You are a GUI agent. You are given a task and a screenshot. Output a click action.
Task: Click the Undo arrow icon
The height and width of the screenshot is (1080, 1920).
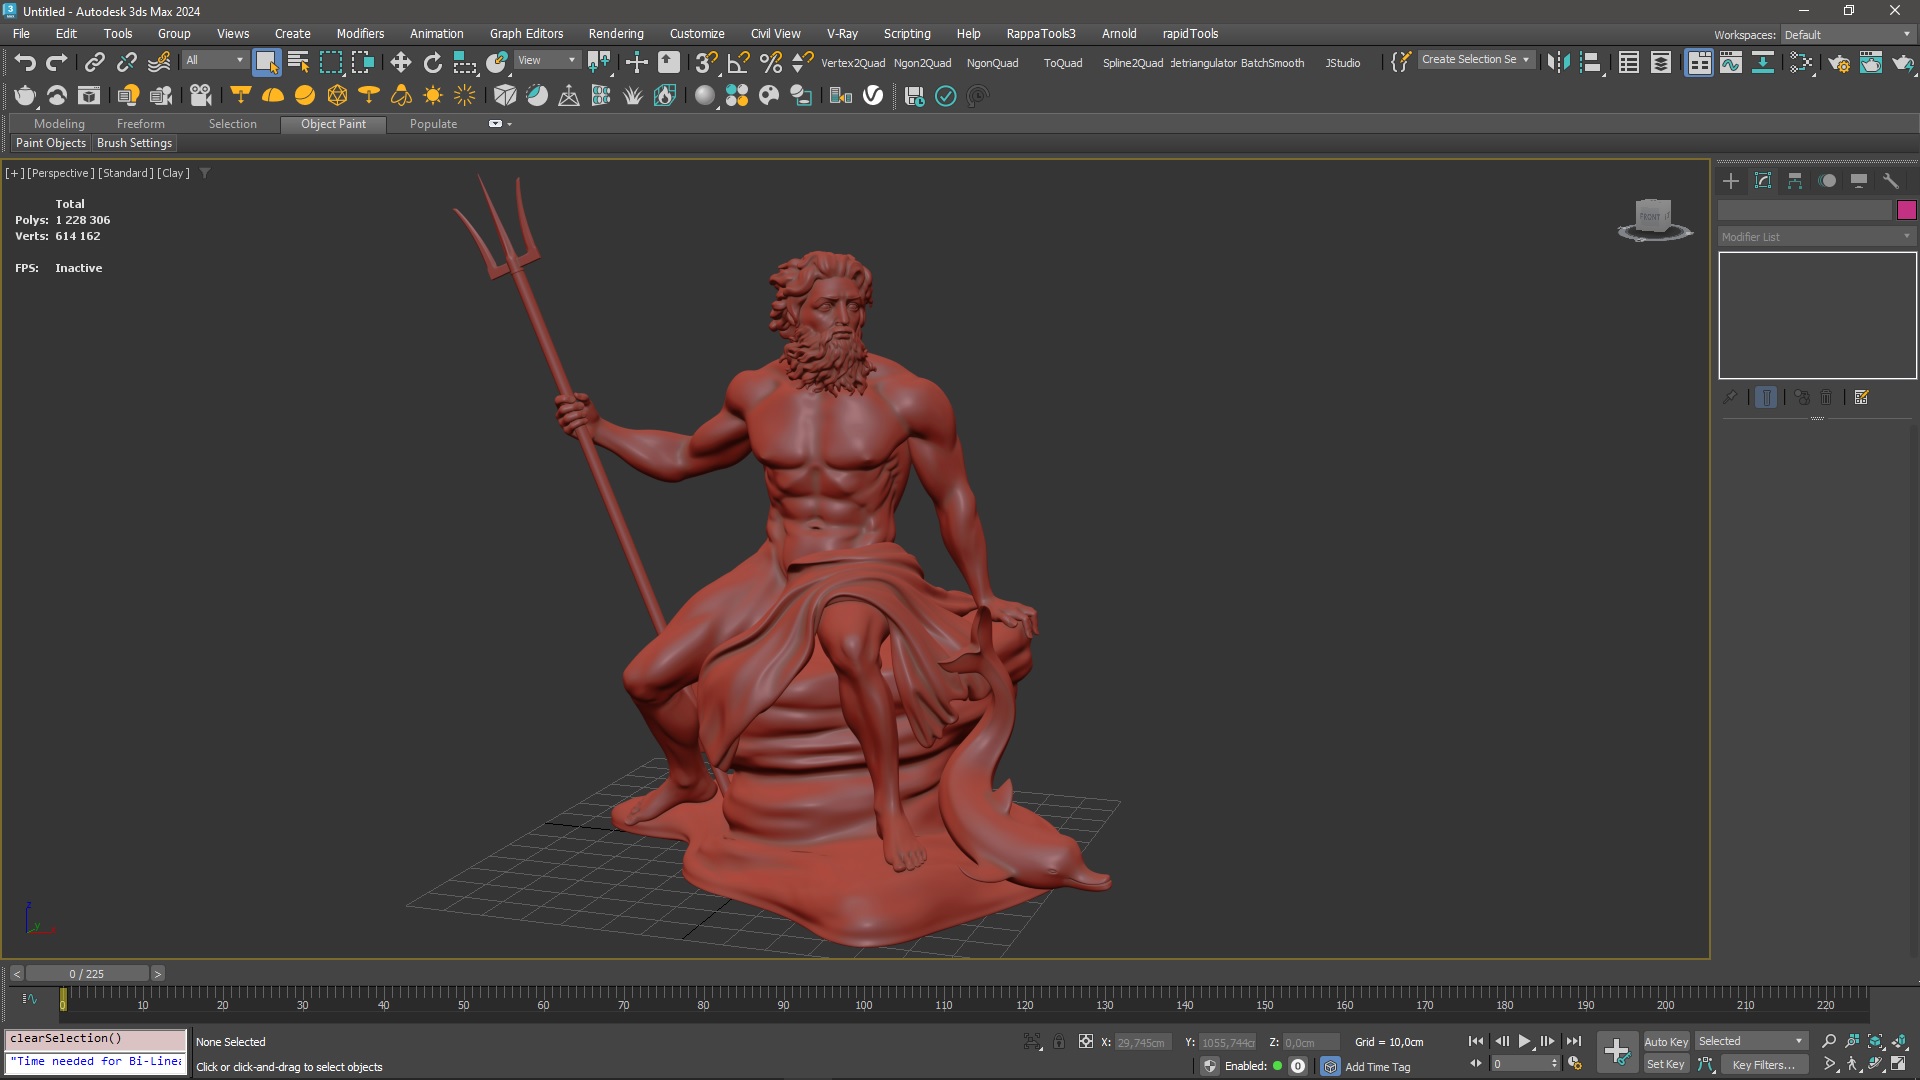(25, 62)
